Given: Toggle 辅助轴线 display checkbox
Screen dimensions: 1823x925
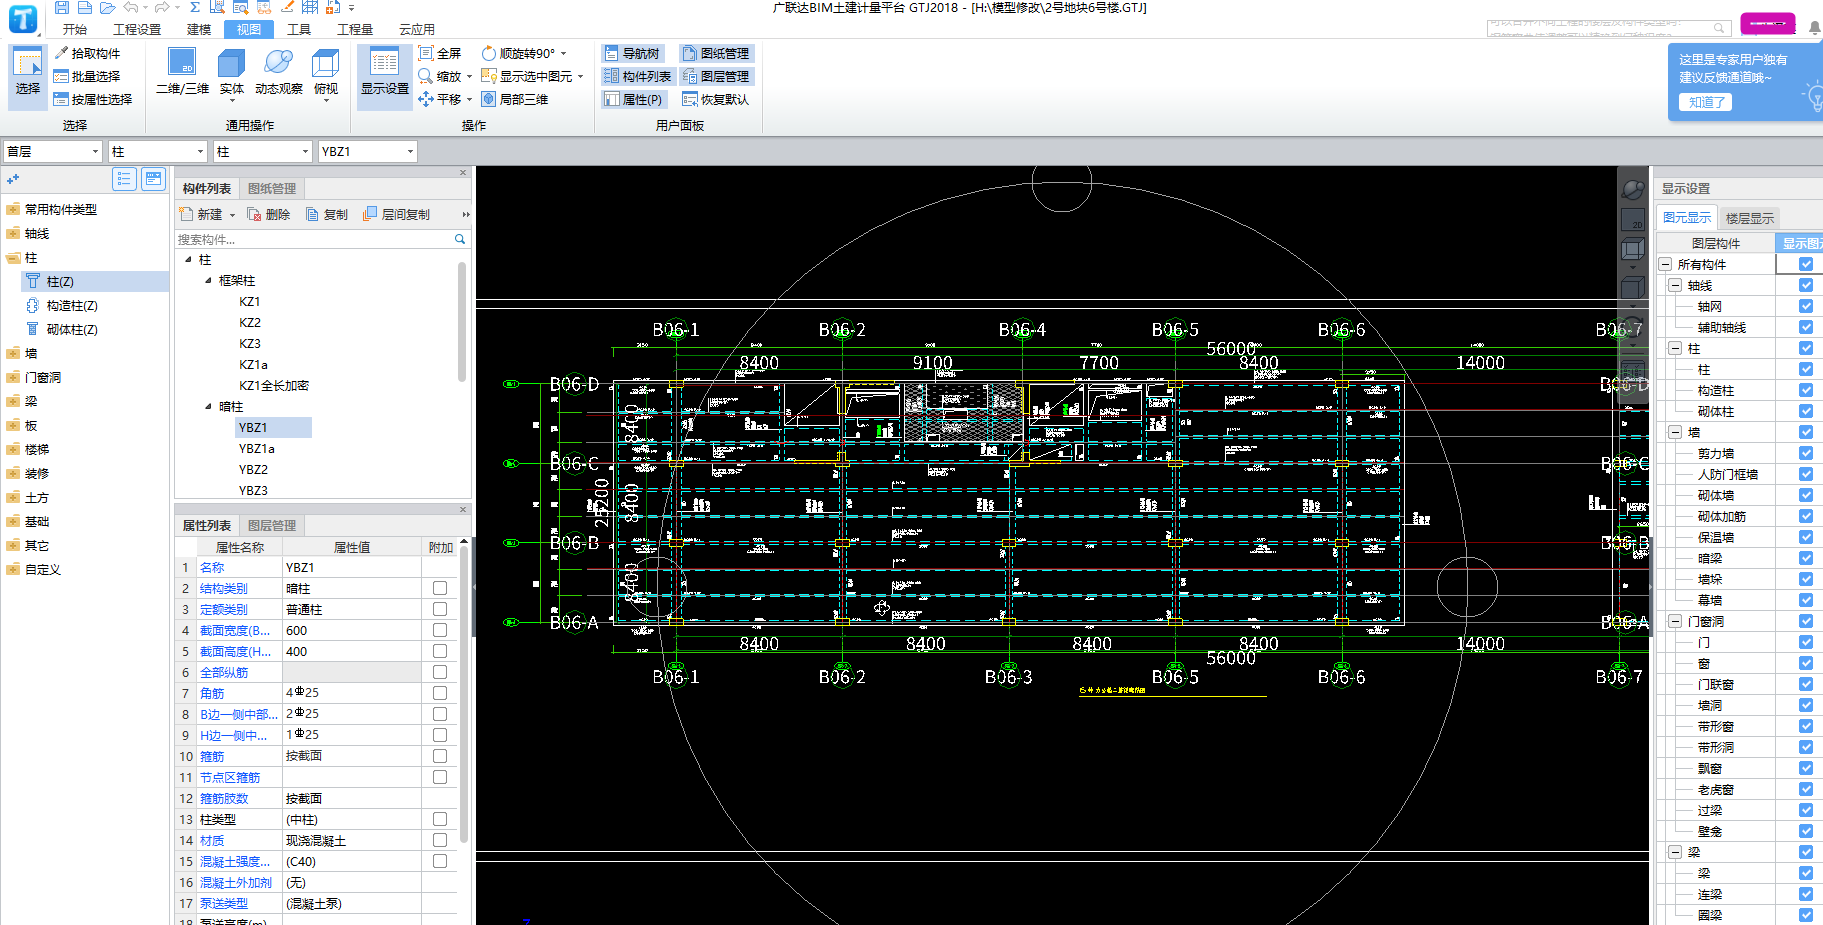Looking at the screenshot, I should click(1806, 327).
